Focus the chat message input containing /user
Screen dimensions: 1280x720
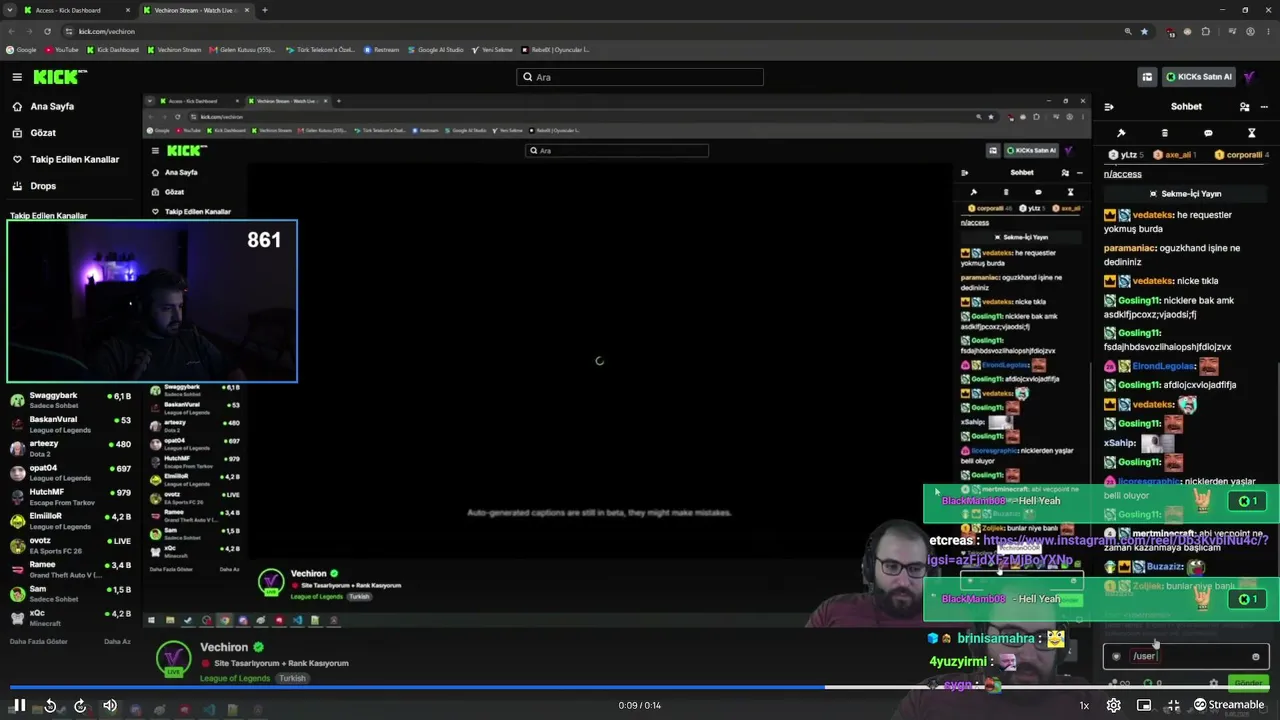click(x=1186, y=656)
